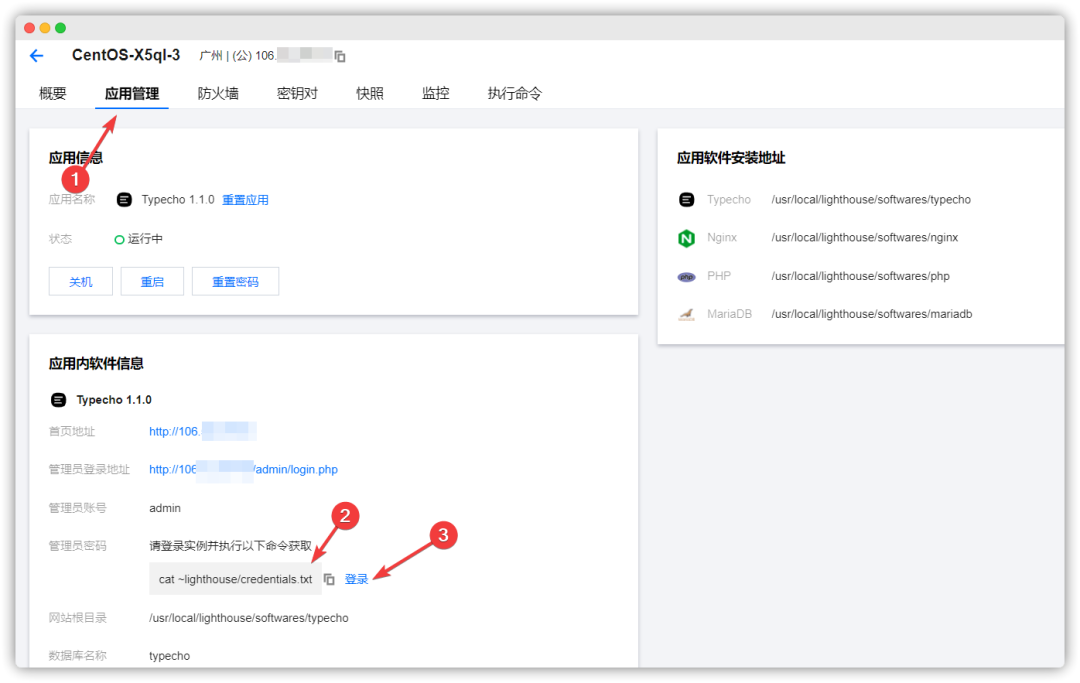Open the homepage address link
The image size is (1080, 683).
(202, 432)
